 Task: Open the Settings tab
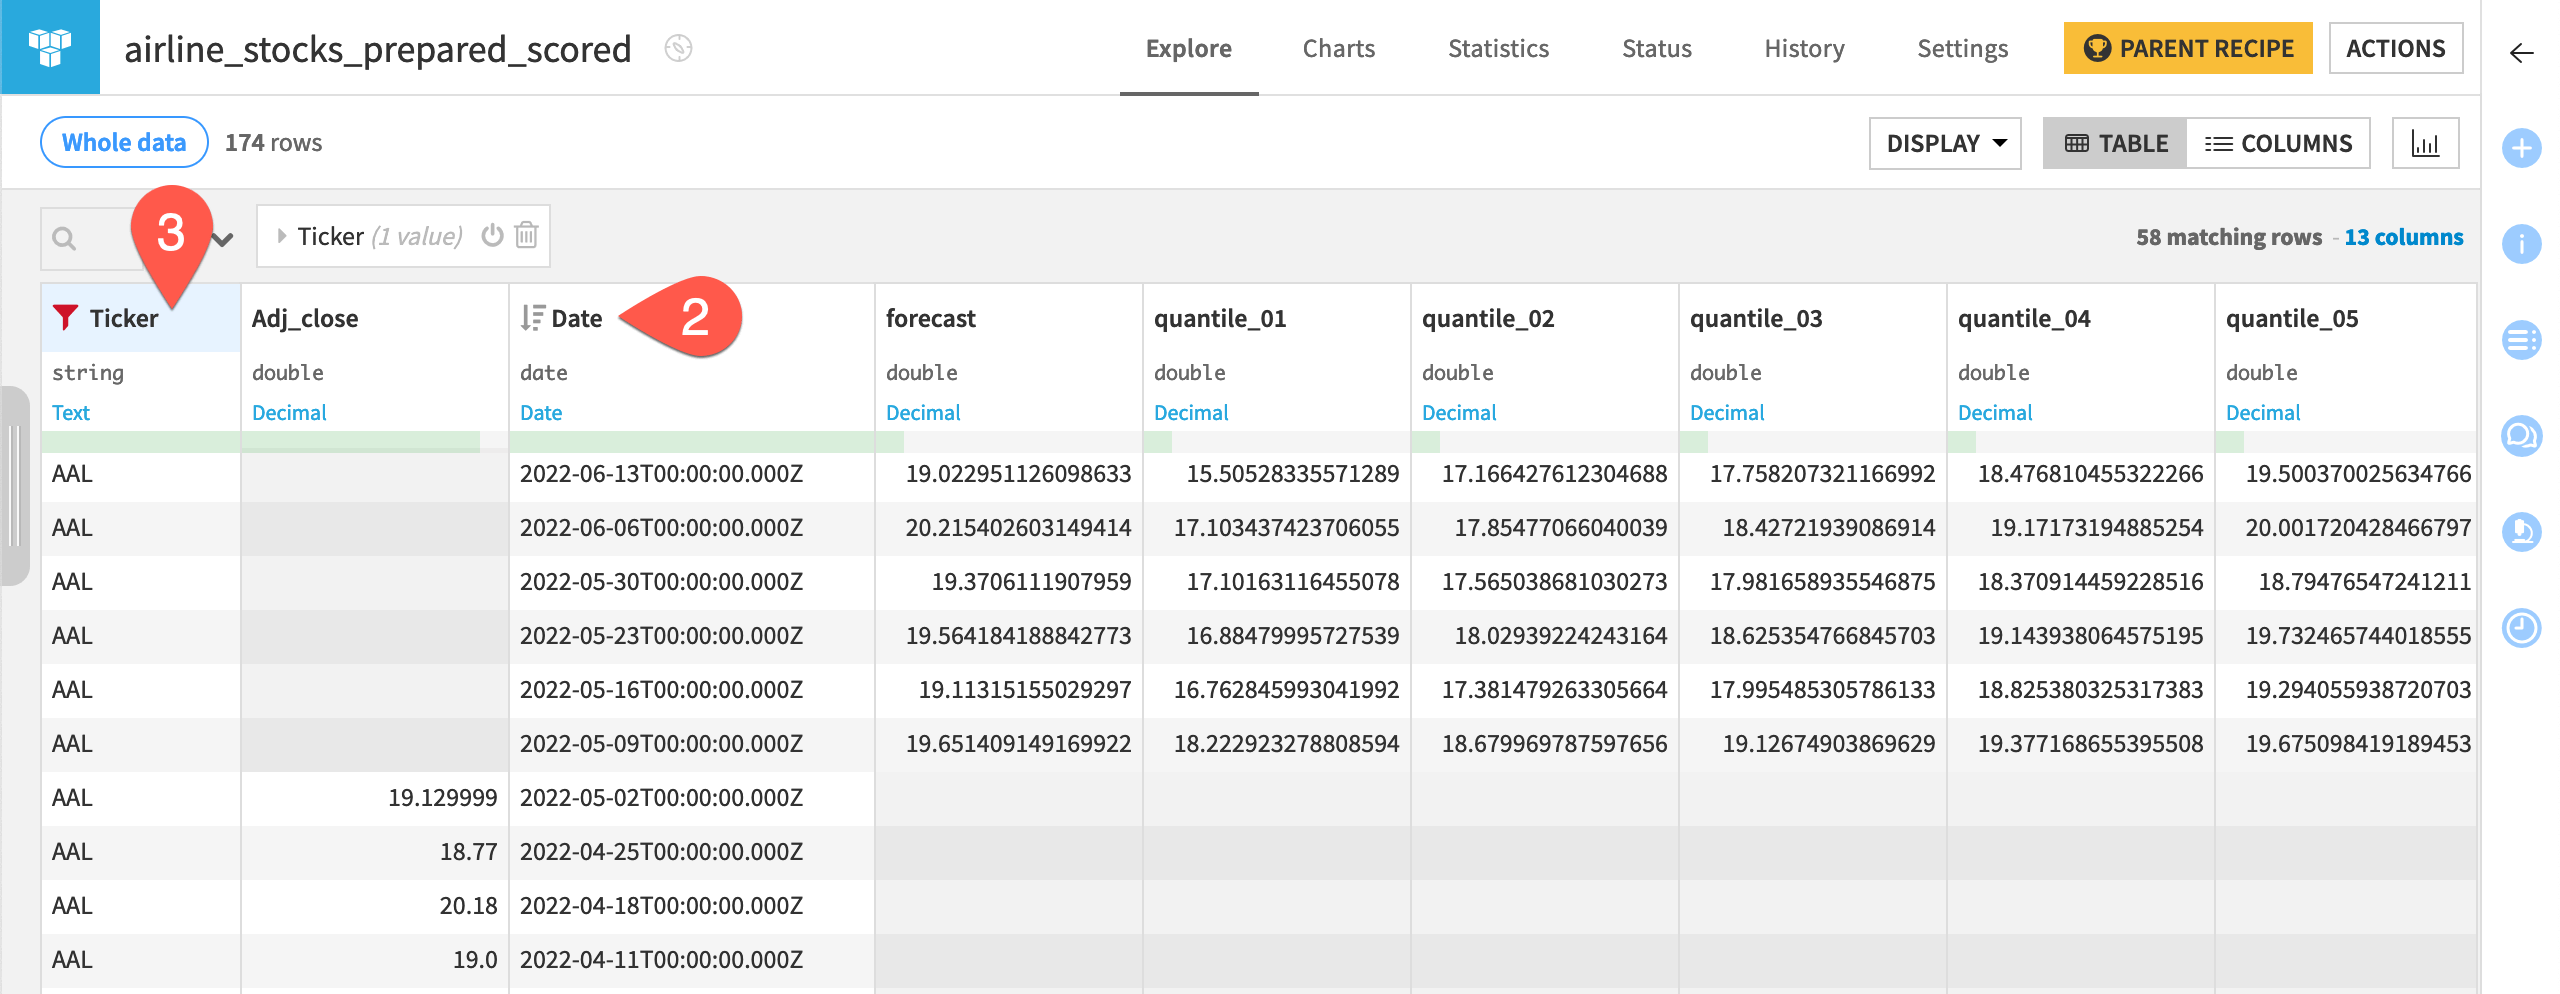tap(1962, 48)
